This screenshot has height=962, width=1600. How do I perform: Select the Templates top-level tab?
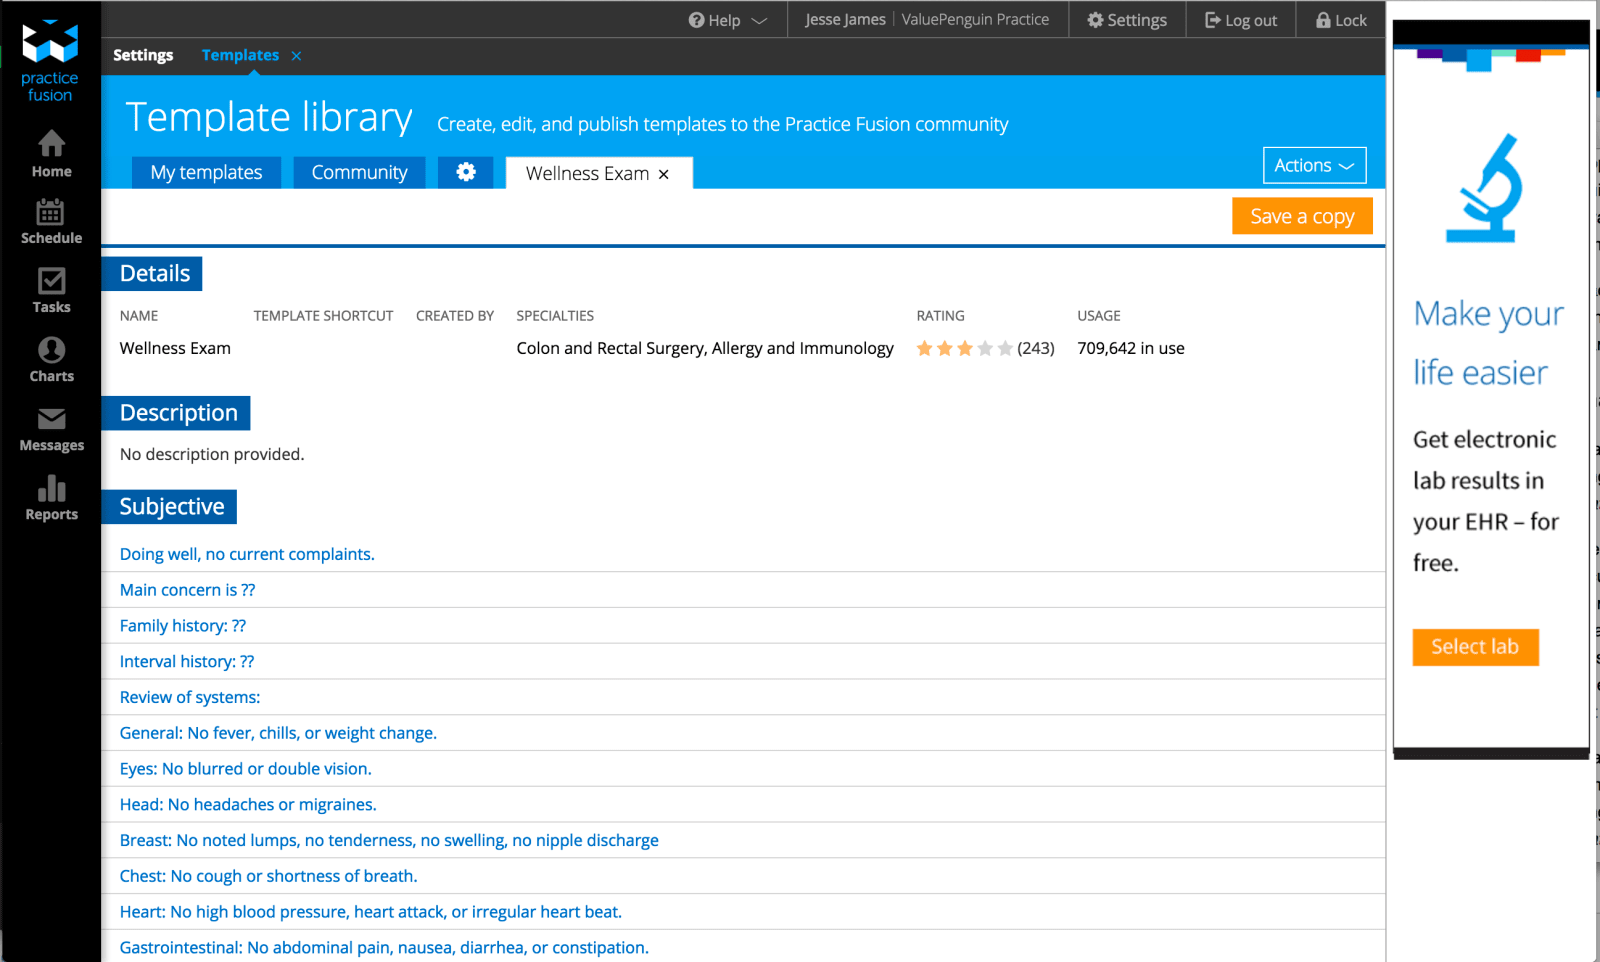click(x=240, y=55)
